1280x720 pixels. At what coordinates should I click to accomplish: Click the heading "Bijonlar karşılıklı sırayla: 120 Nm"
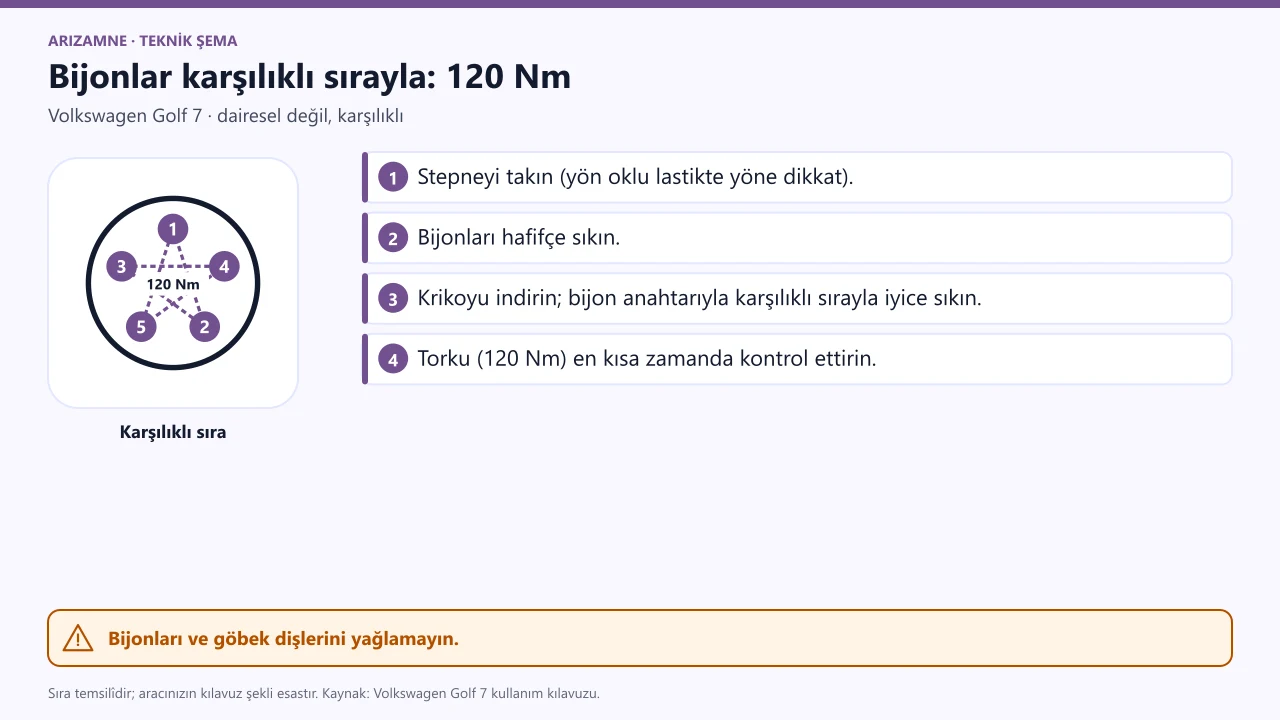(x=309, y=77)
